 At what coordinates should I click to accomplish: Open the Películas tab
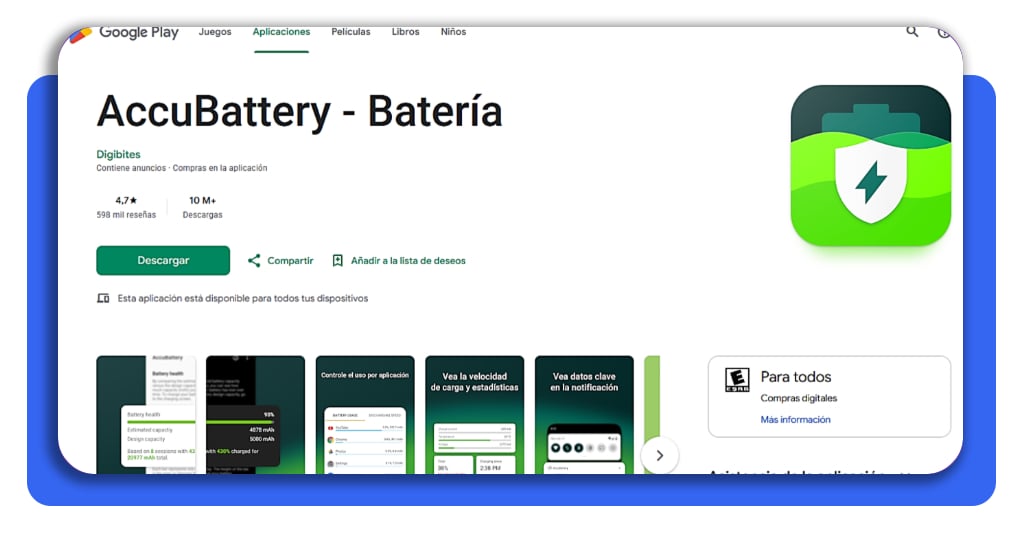[351, 32]
